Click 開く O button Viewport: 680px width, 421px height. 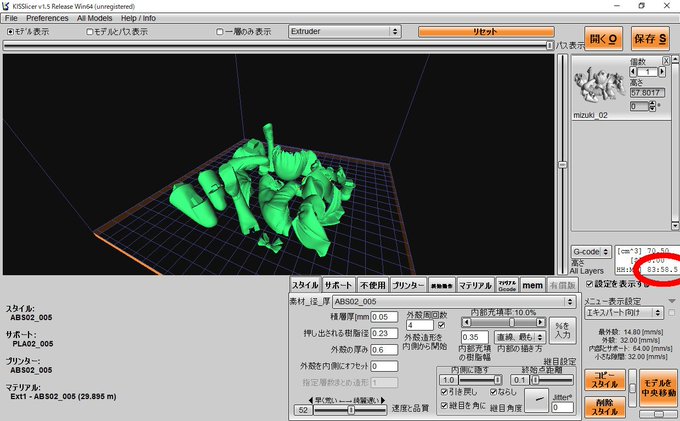click(603, 39)
